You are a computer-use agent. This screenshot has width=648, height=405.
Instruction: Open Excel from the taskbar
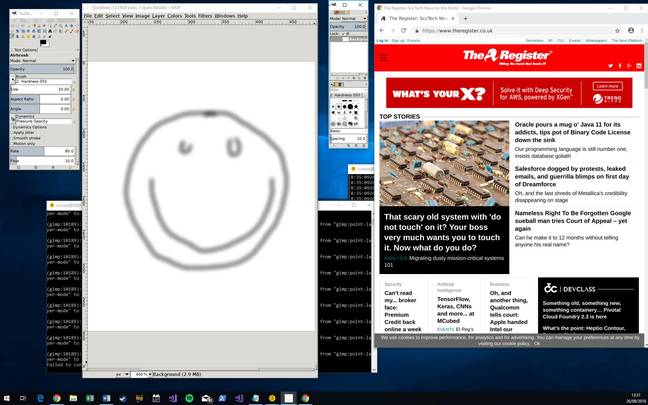(90, 398)
